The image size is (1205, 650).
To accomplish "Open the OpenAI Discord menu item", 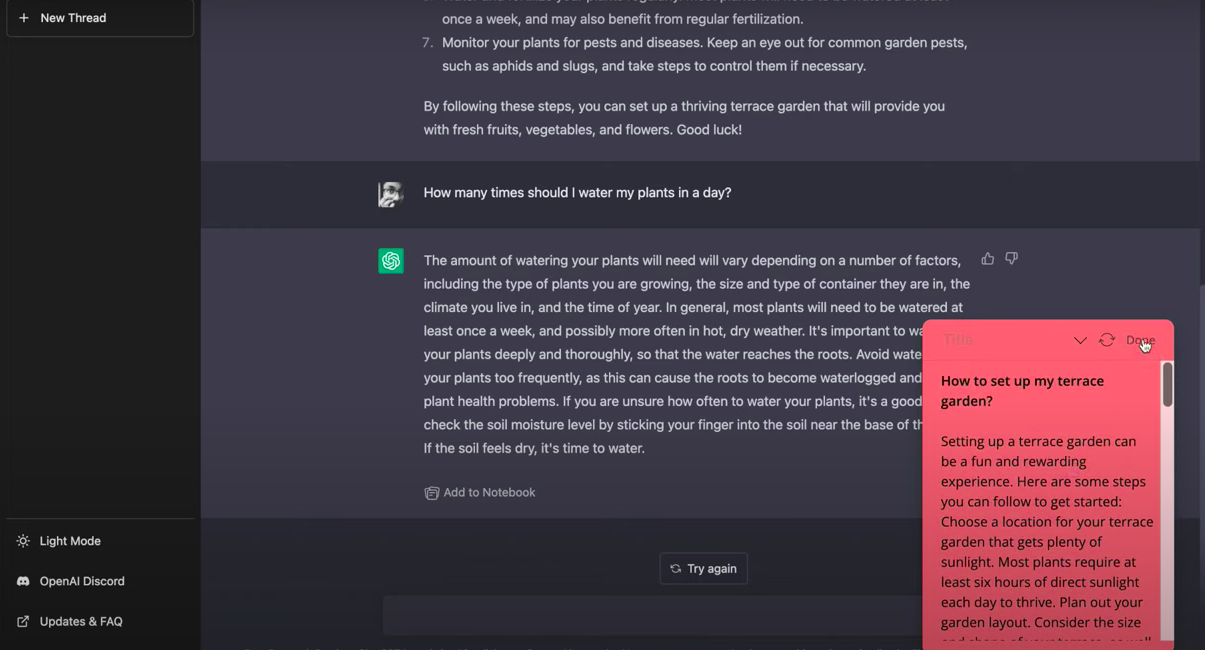I will pyautogui.click(x=100, y=581).
